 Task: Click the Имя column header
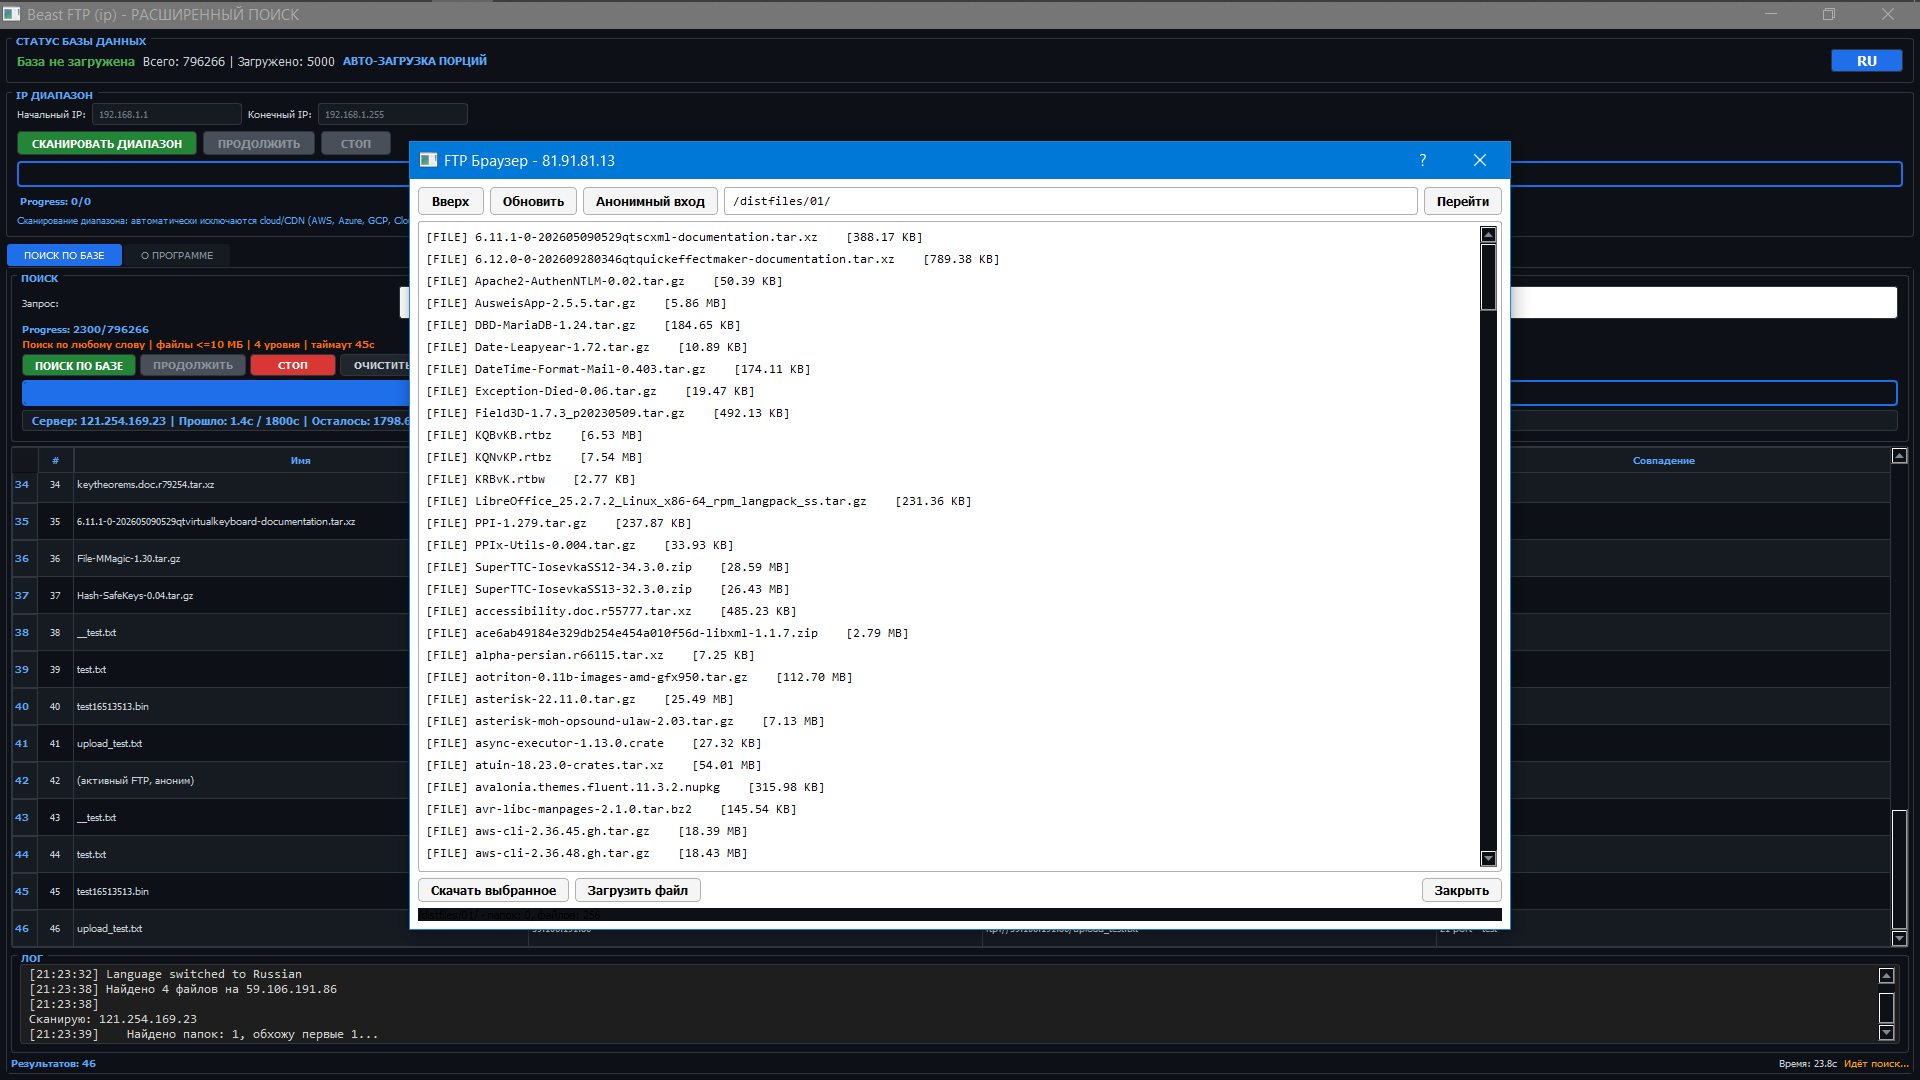(x=301, y=460)
